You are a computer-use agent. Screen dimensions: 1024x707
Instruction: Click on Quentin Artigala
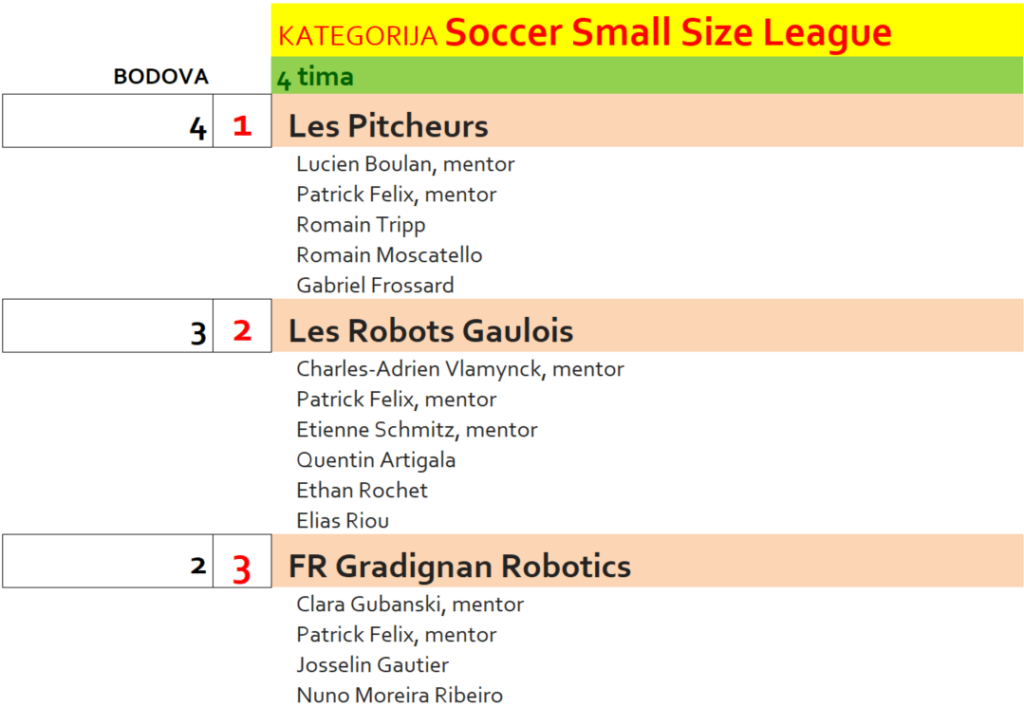coord(376,460)
